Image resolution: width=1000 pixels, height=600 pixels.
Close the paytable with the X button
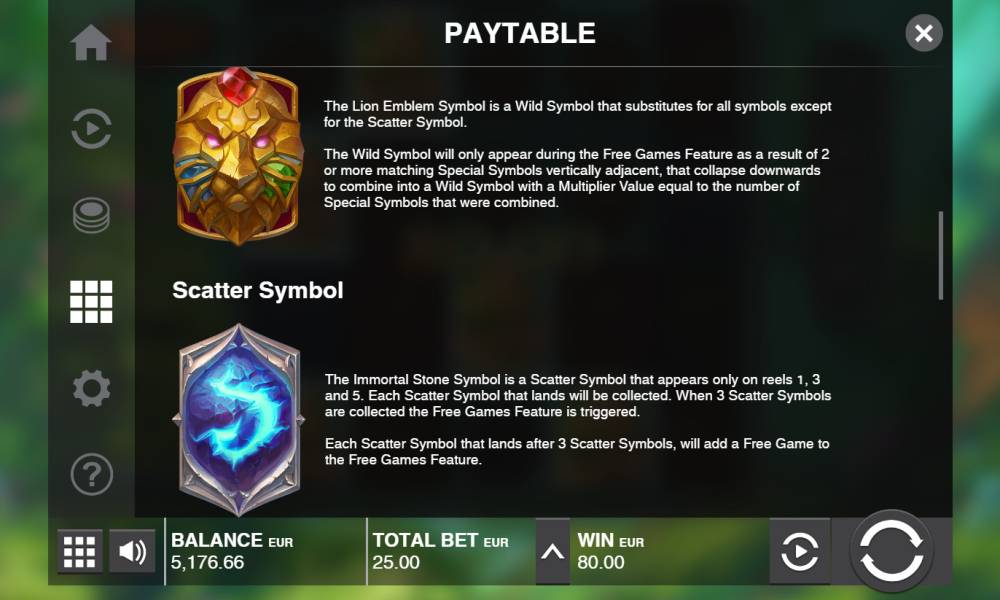[923, 33]
